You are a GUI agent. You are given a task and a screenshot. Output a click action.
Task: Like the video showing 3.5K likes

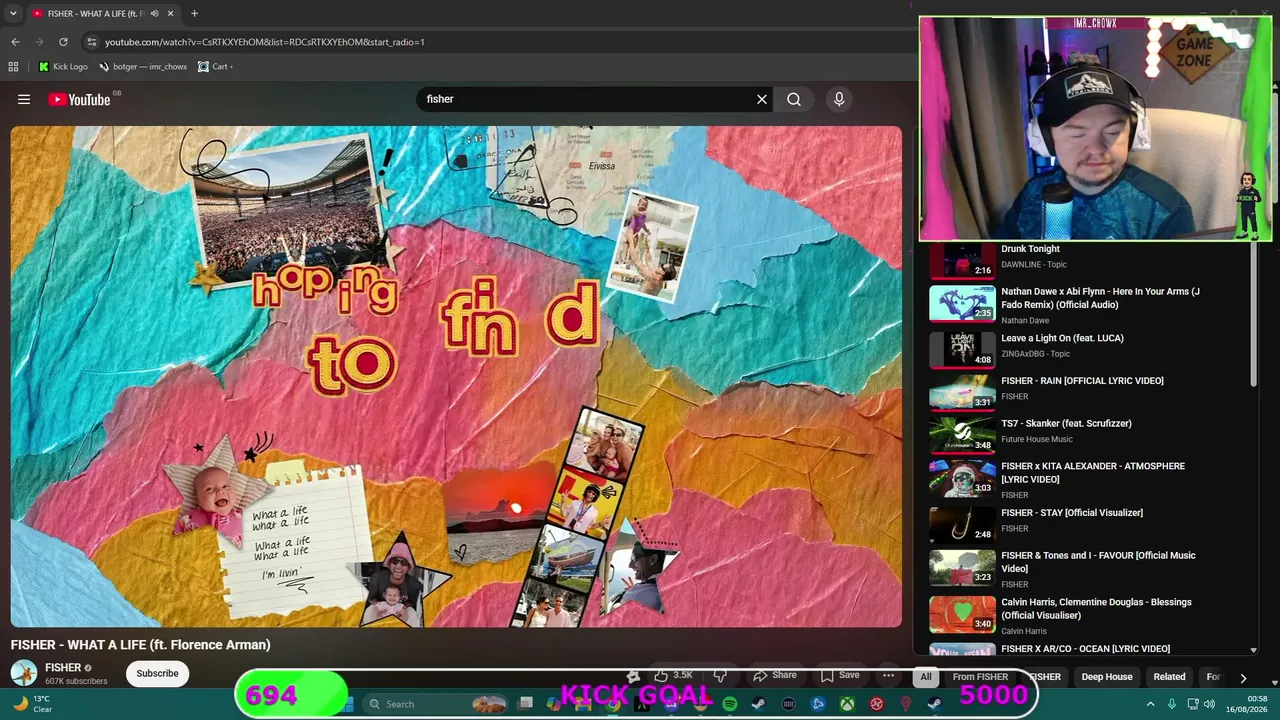pos(674,675)
